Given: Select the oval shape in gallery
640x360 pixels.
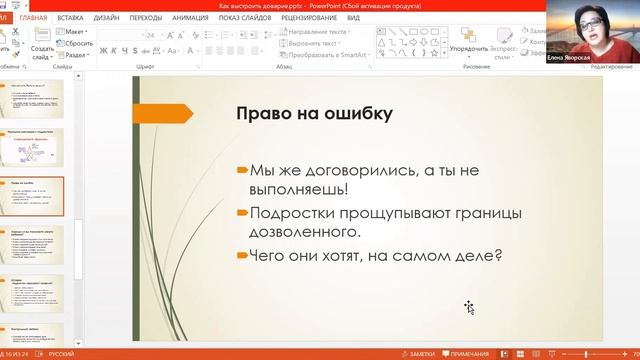Looking at the screenshot, I should pos(424,31).
